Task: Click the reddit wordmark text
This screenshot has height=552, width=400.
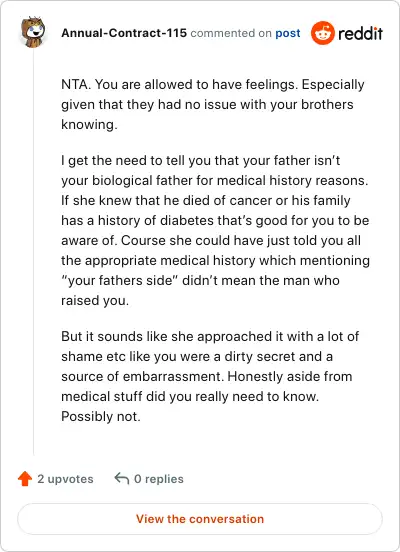Action: coord(360,34)
